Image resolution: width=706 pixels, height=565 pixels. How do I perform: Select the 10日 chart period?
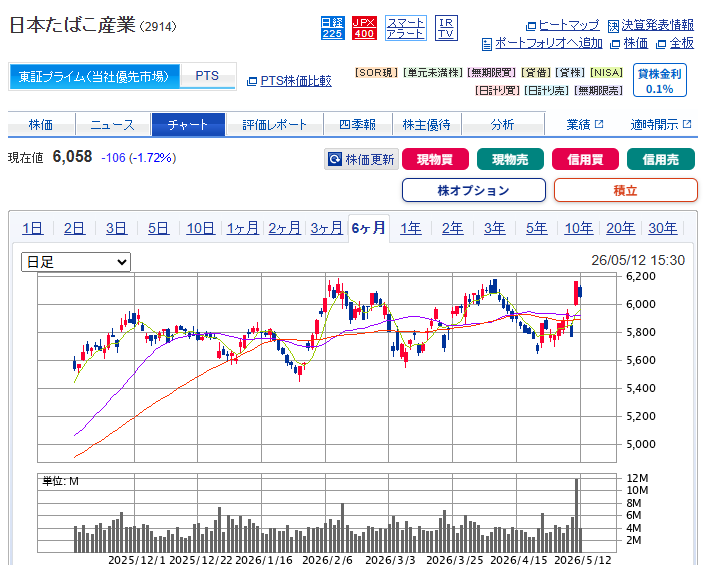pyautogui.click(x=200, y=228)
